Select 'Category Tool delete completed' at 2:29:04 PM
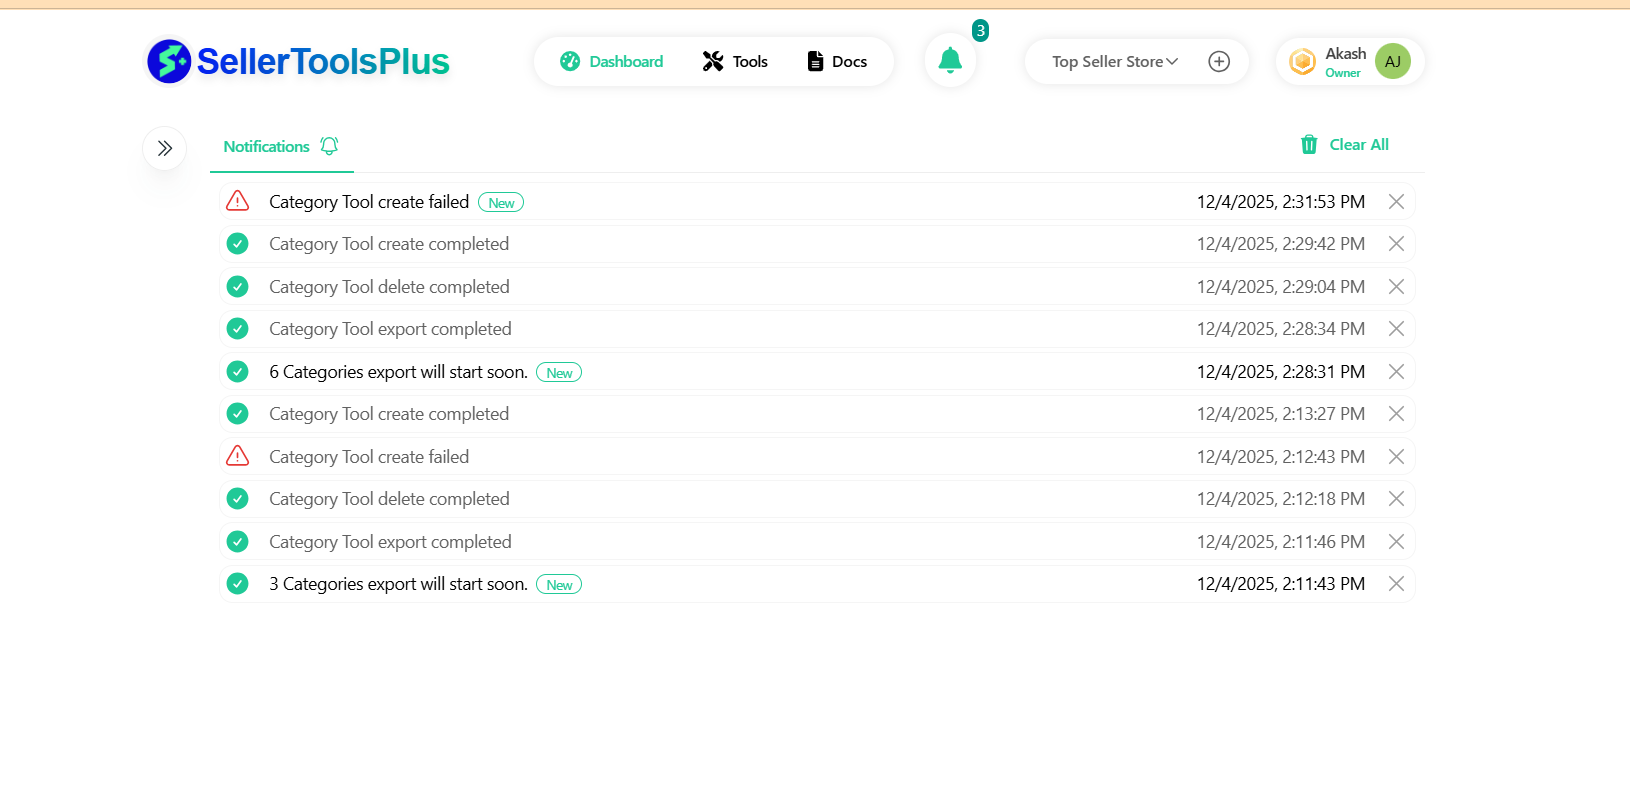Screen dimensions: 1630x812 389,287
